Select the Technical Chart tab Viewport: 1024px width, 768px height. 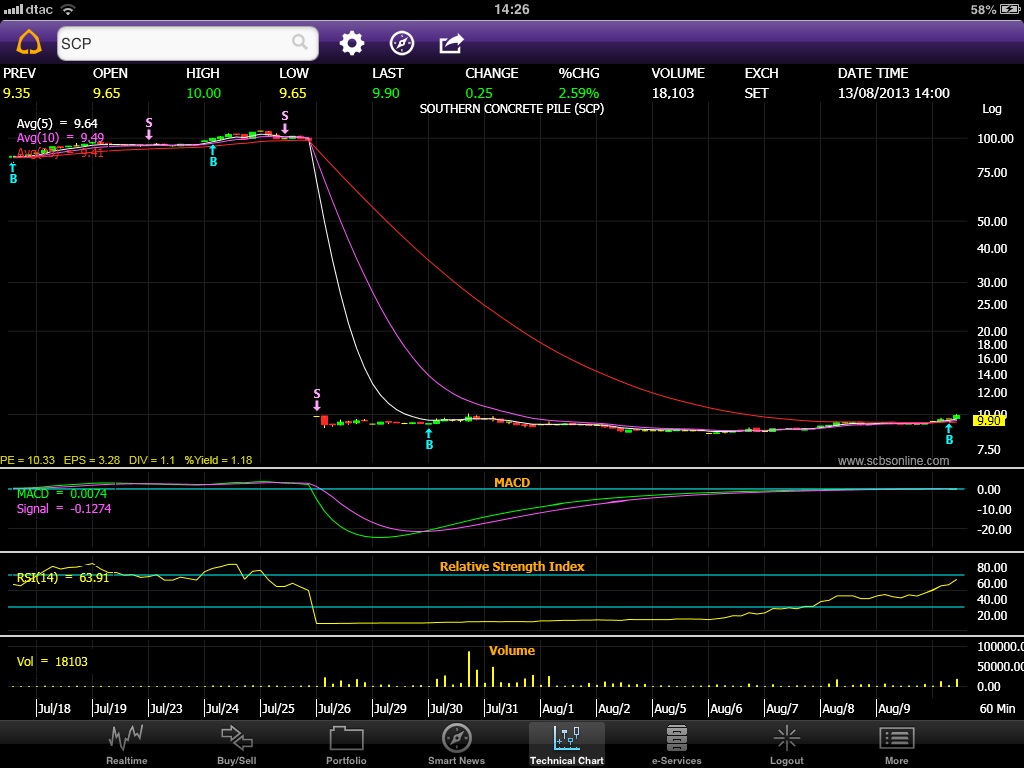pyautogui.click(x=566, y=745)
